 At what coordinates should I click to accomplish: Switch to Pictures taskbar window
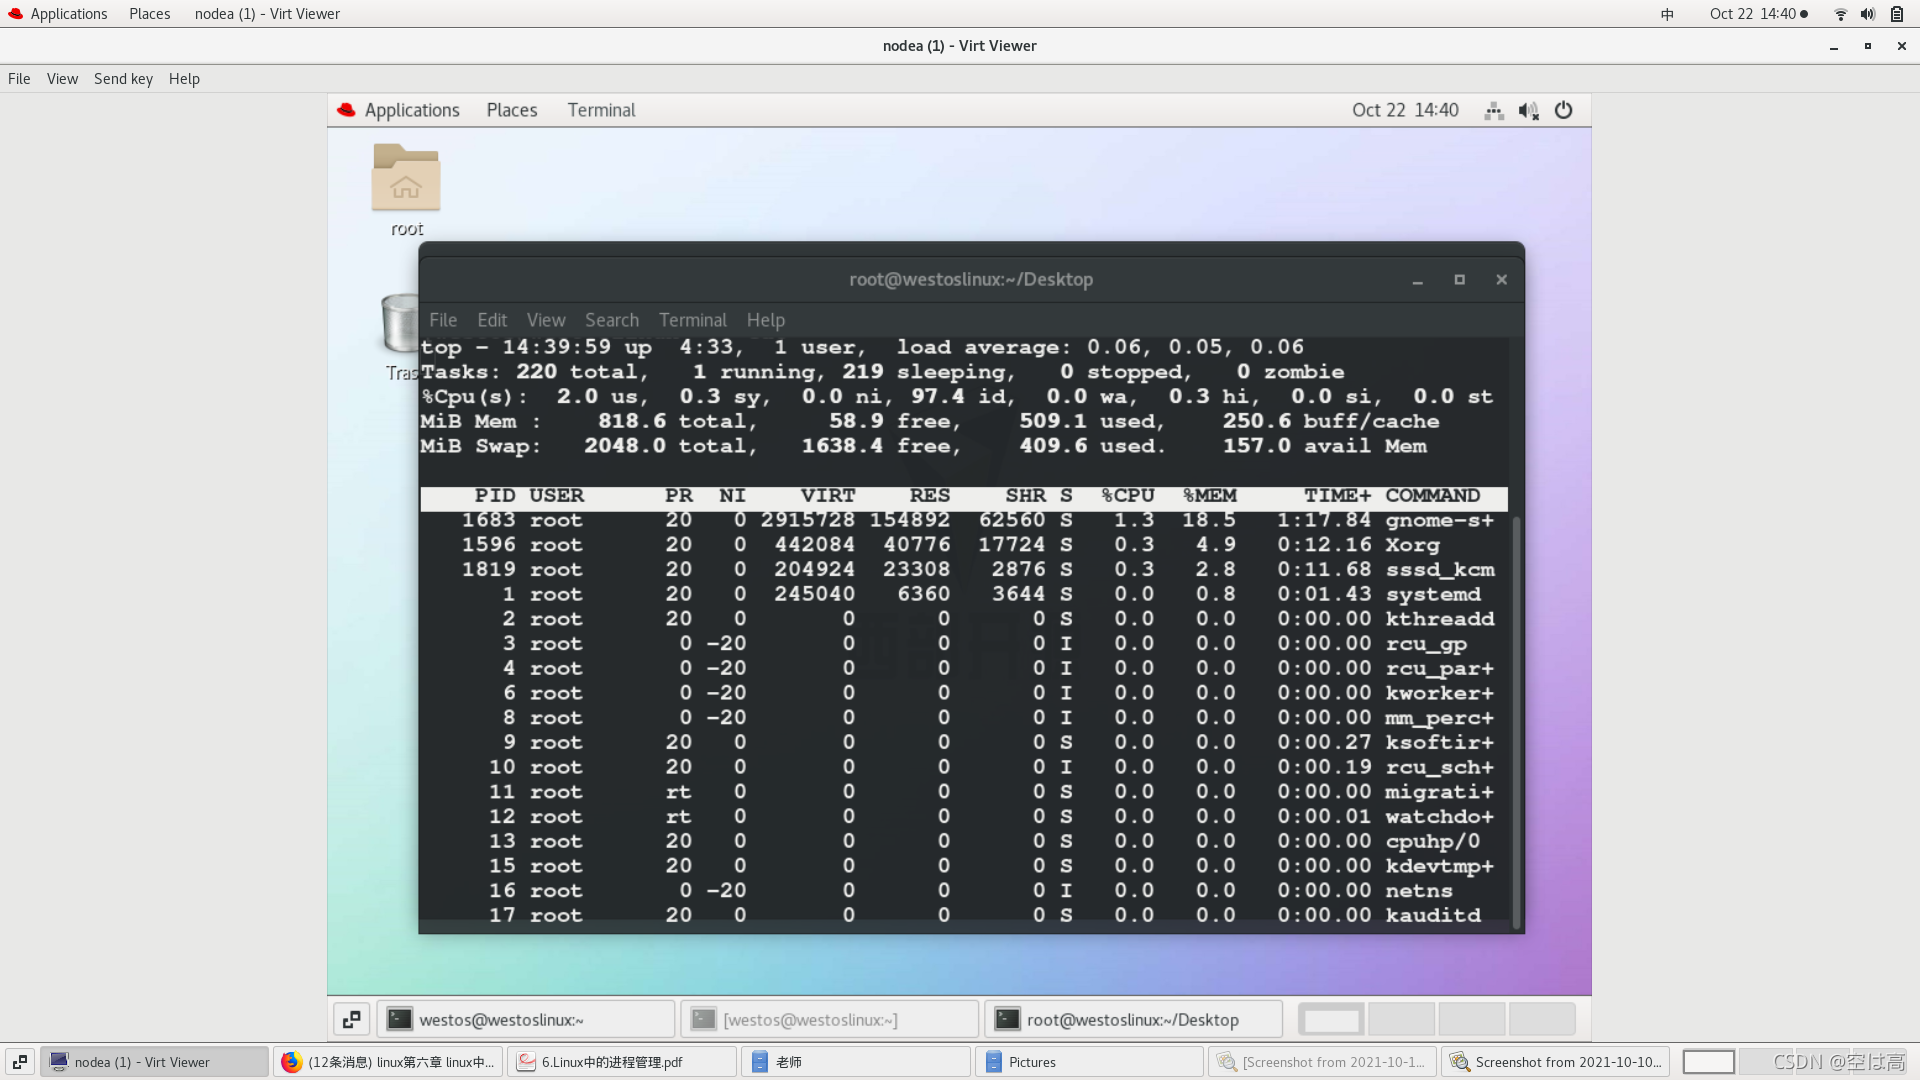(x=1090, y=1062)
